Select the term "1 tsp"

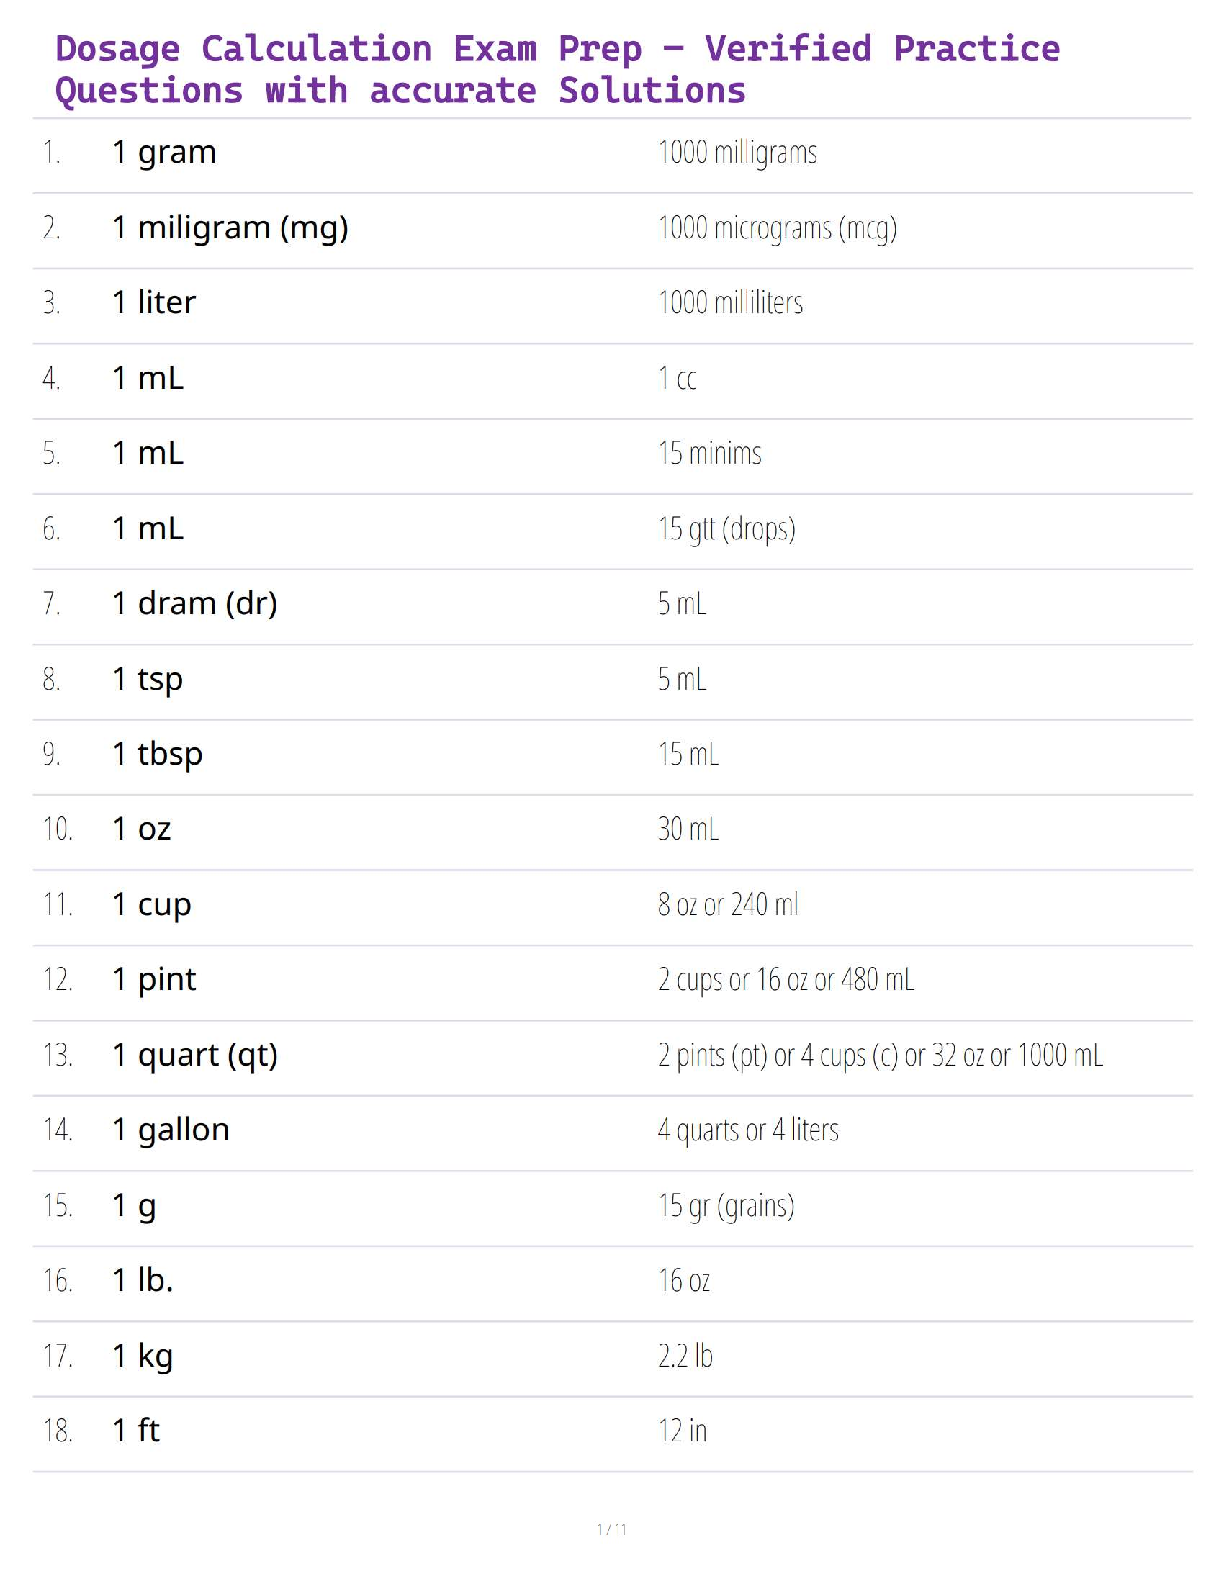[147, 680]
